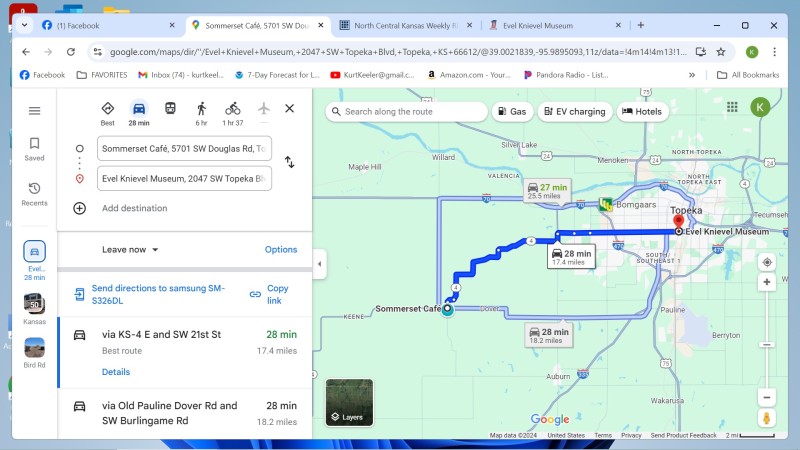The height and width of the screenshot is (450, 800).
Task: Click the 27 min alternate route label
Action: [547, 191]
